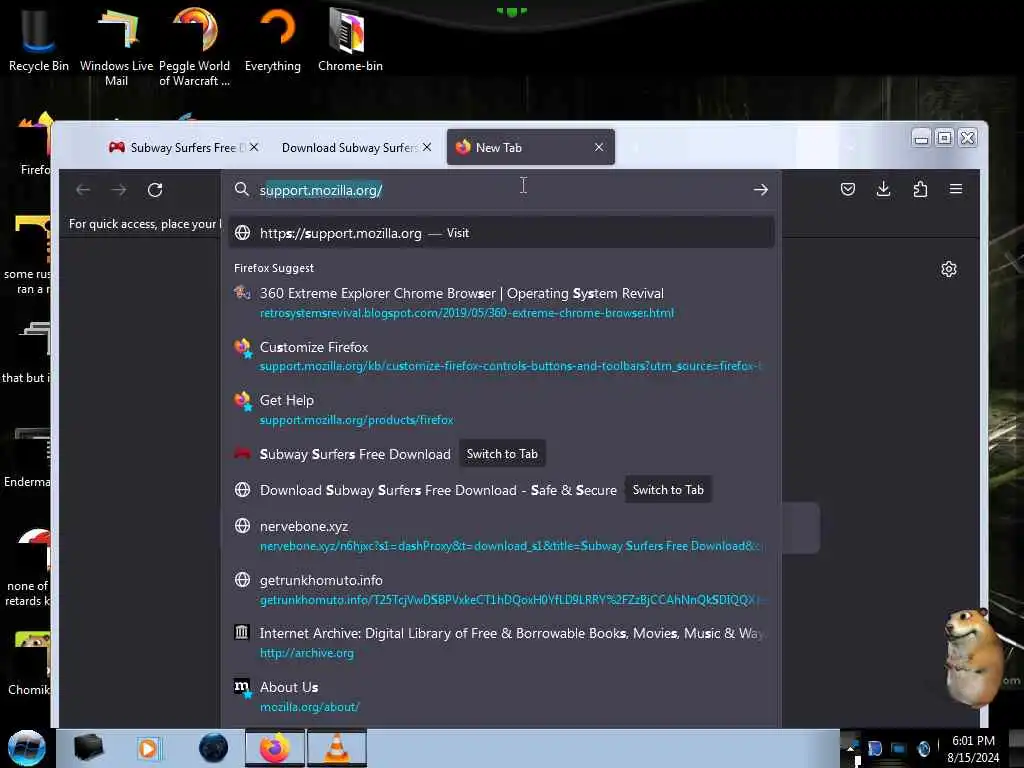Click the search magnifier in address bar

pos(242,189)
